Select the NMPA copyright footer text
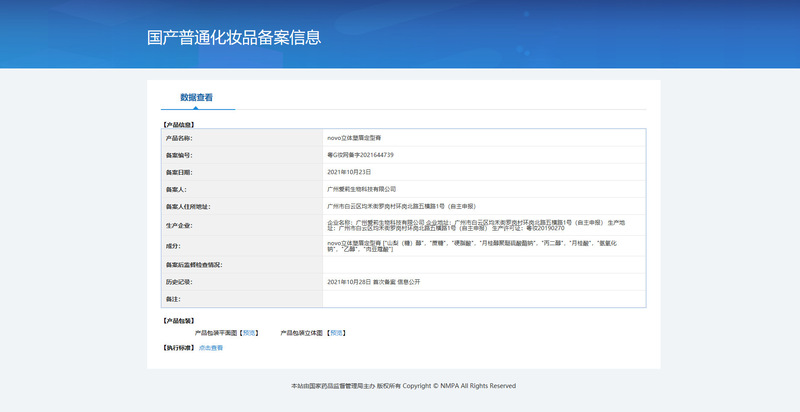 pos(404,386)
